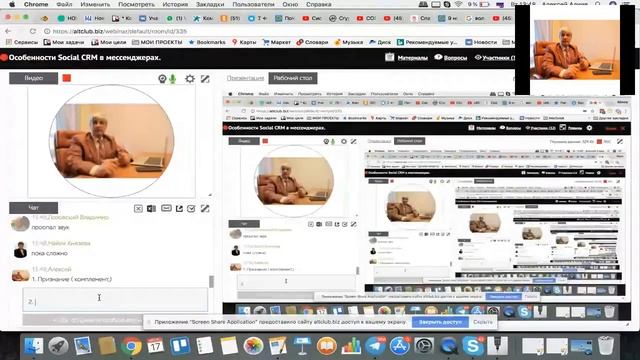Click the Материалы clipboard icon

pos(390,57)
